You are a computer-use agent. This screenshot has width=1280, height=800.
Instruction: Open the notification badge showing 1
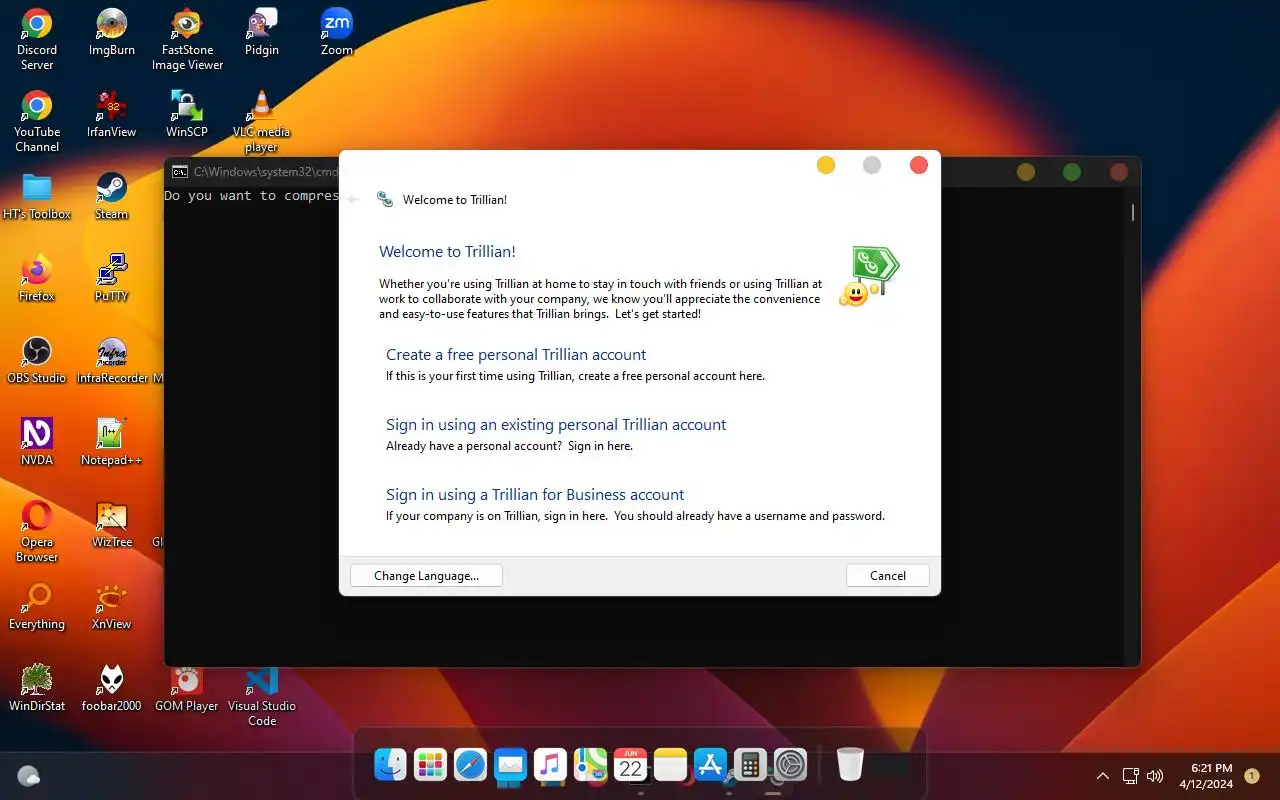click(1251, 775)
